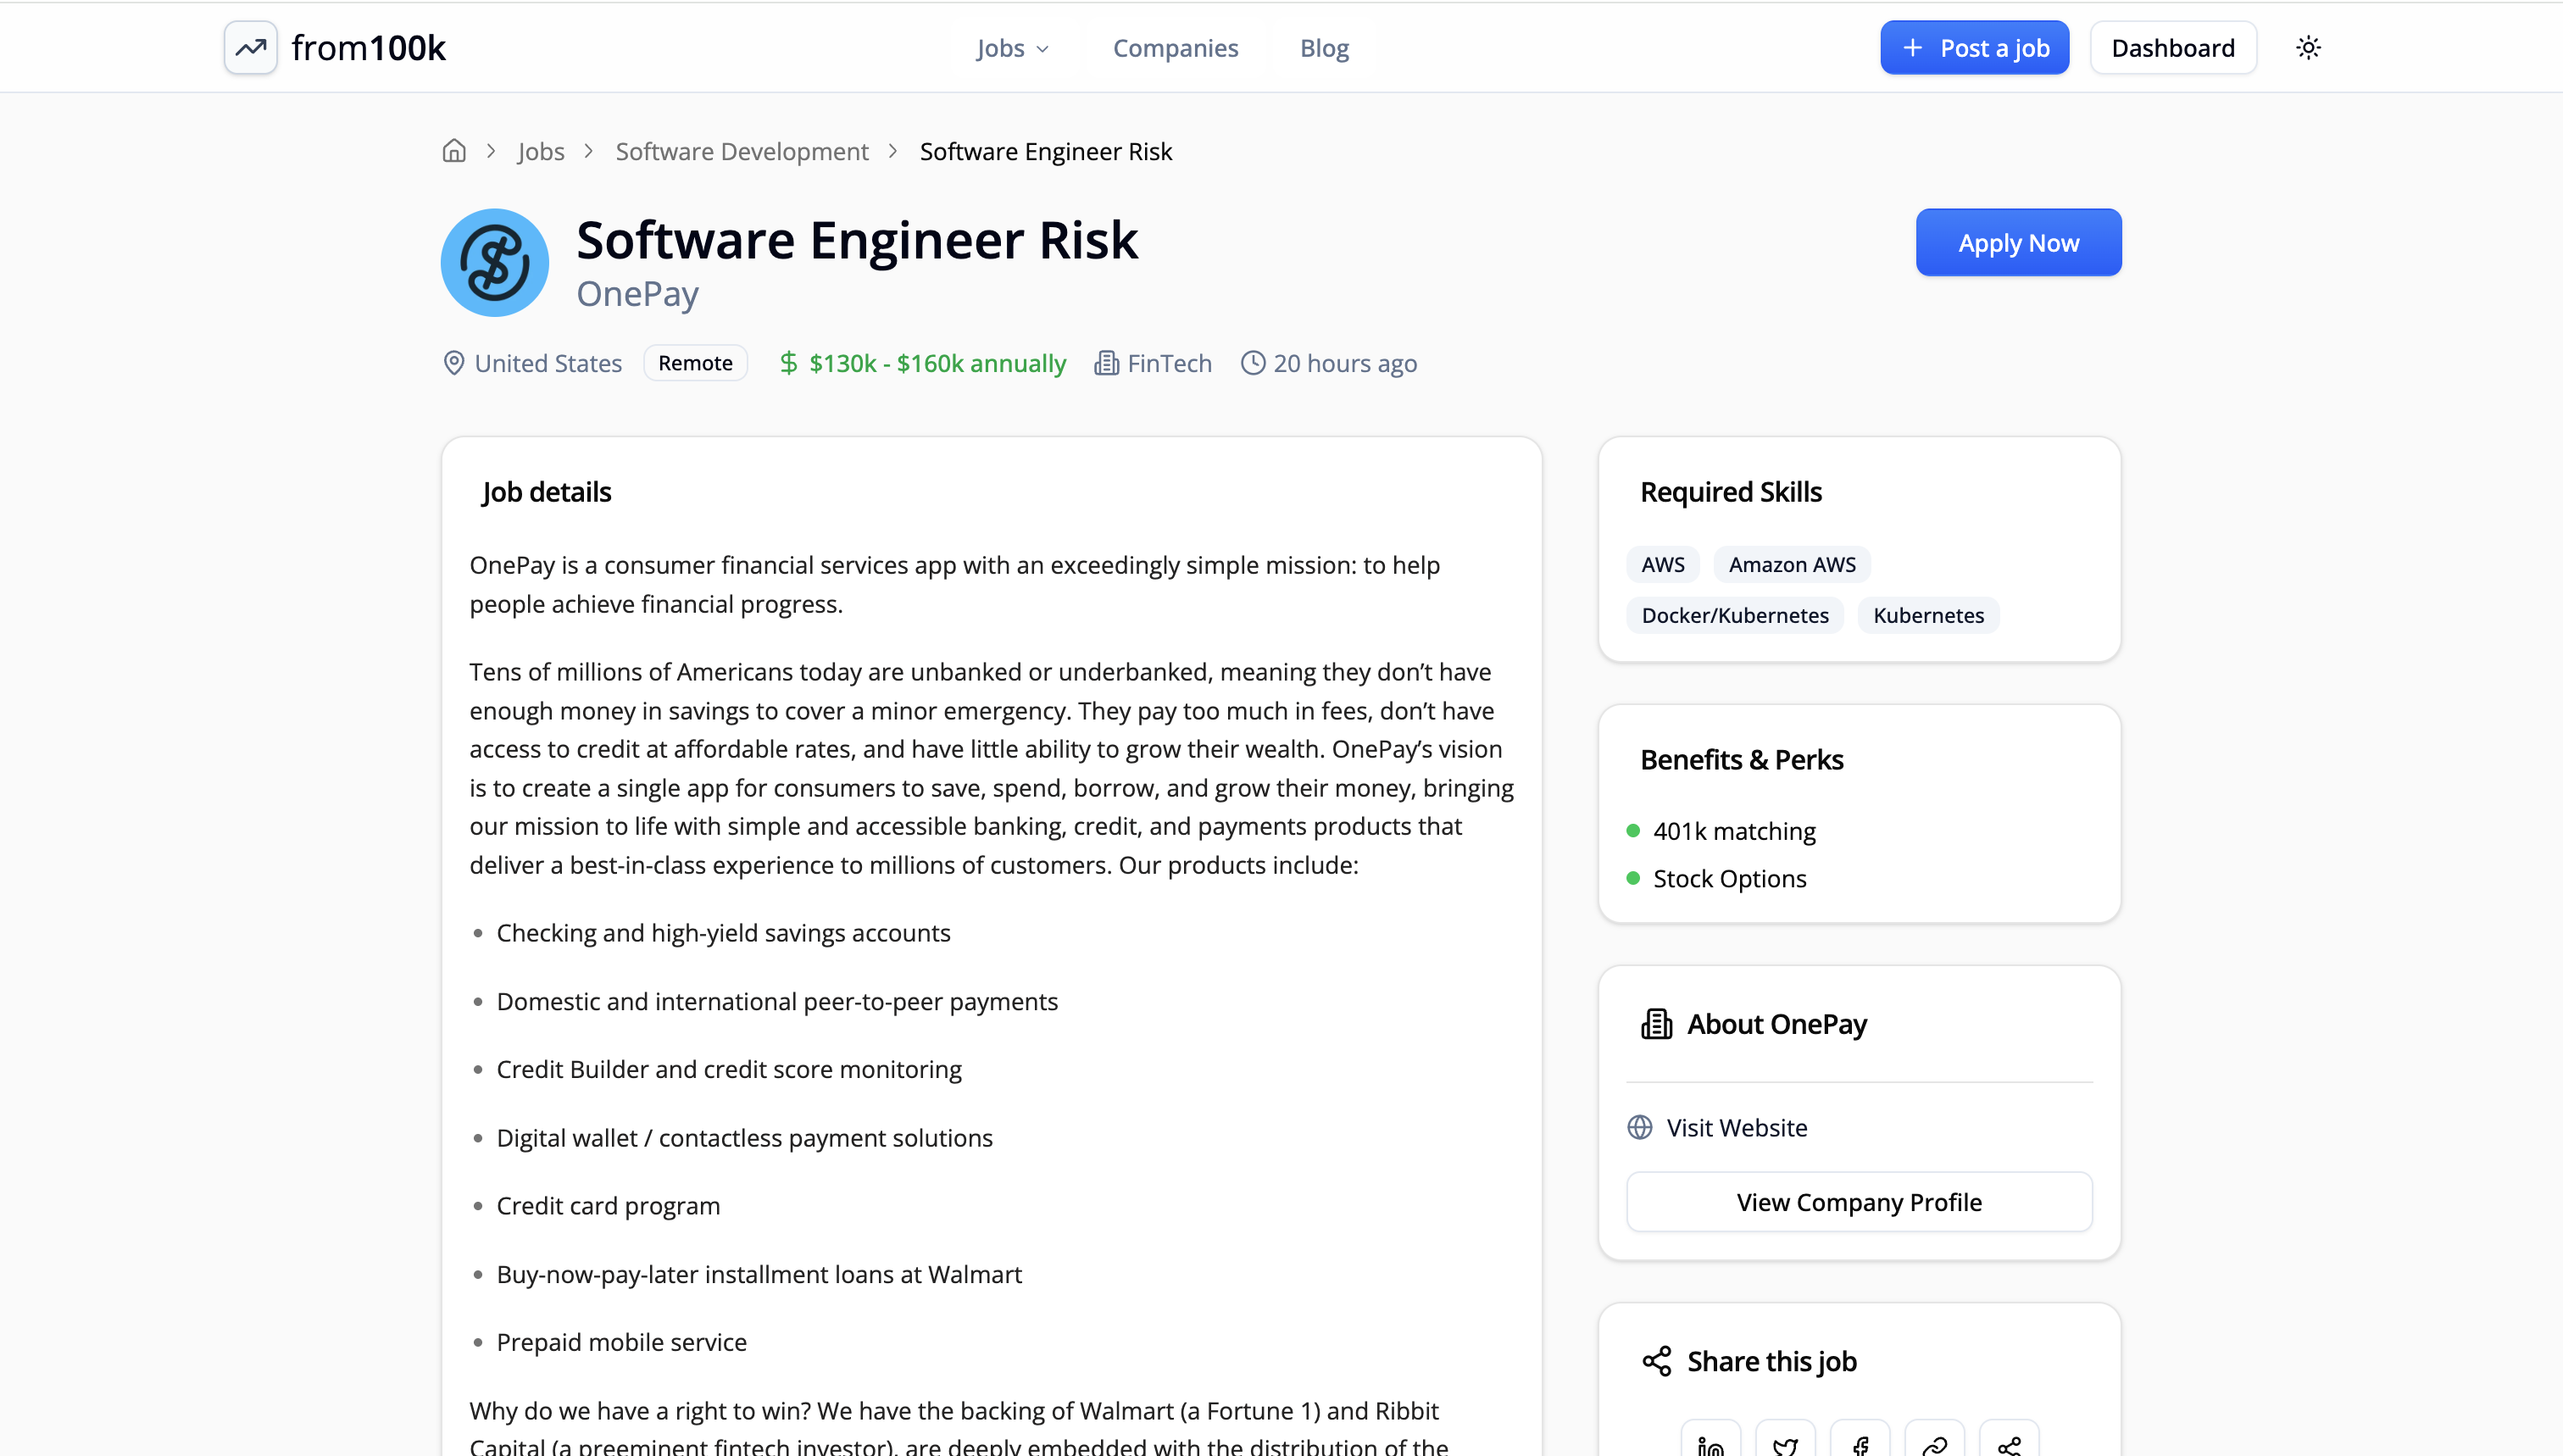Viewport: 2563px width, 1456px height.
Task: Click the rightmost share icon button
Action: coord(2009,1444)
